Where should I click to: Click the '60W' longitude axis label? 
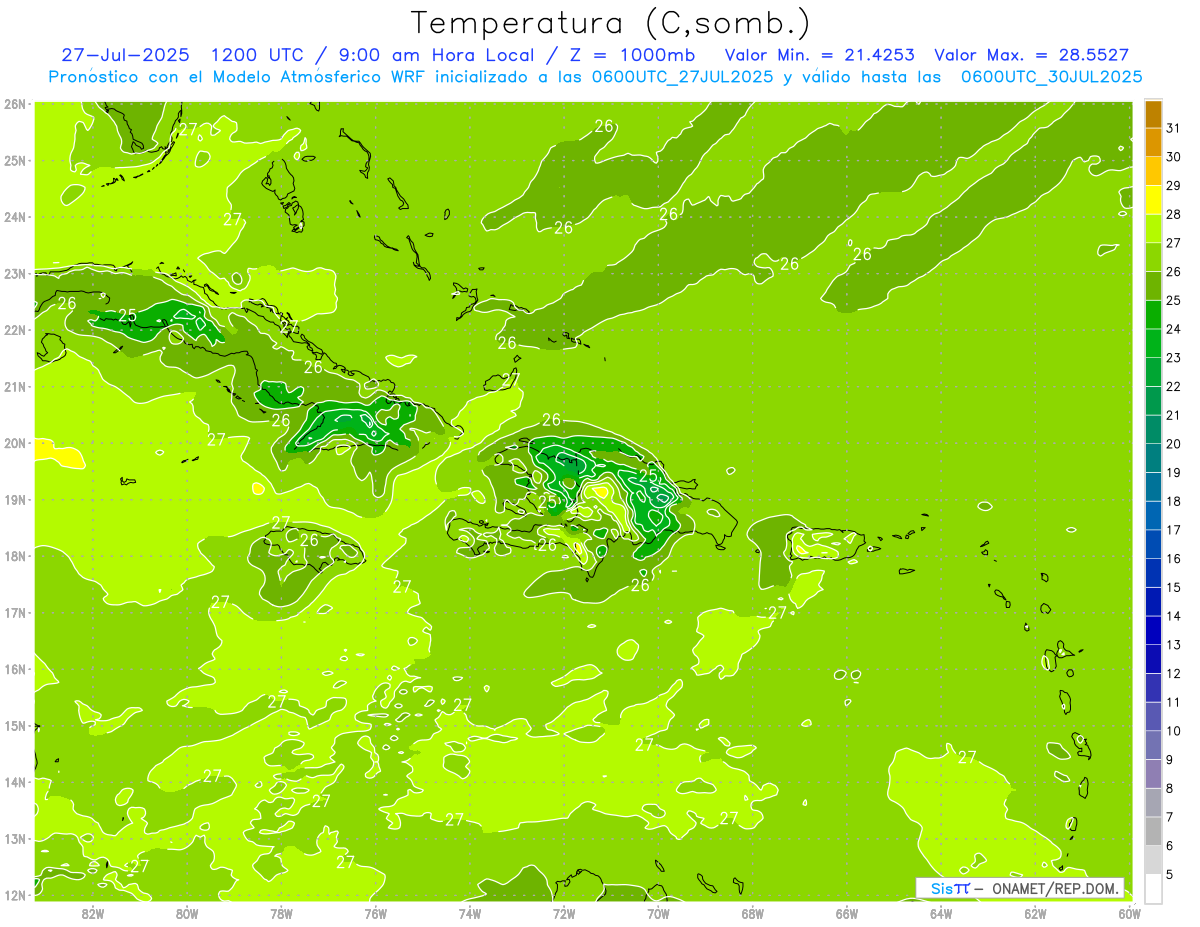pos(1130,912)
